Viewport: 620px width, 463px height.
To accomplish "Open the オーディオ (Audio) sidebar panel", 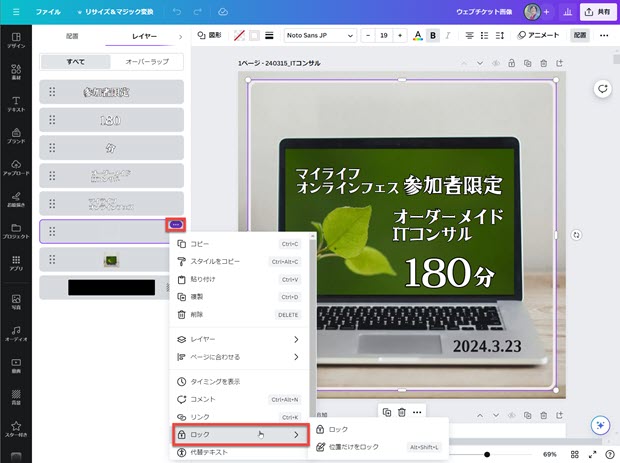I will click(x=16, y=333).
